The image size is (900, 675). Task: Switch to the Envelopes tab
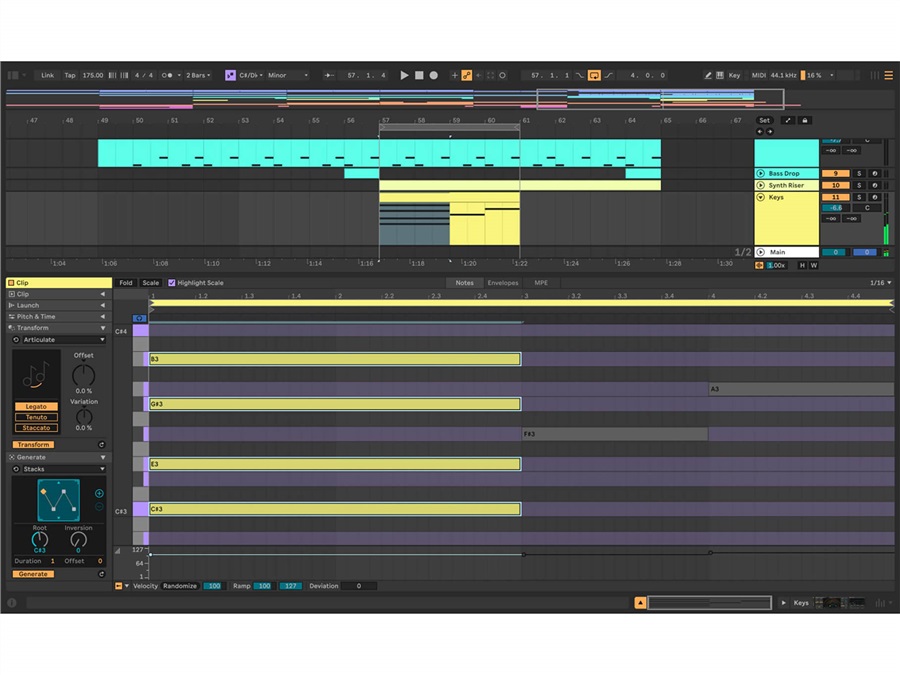503,283
